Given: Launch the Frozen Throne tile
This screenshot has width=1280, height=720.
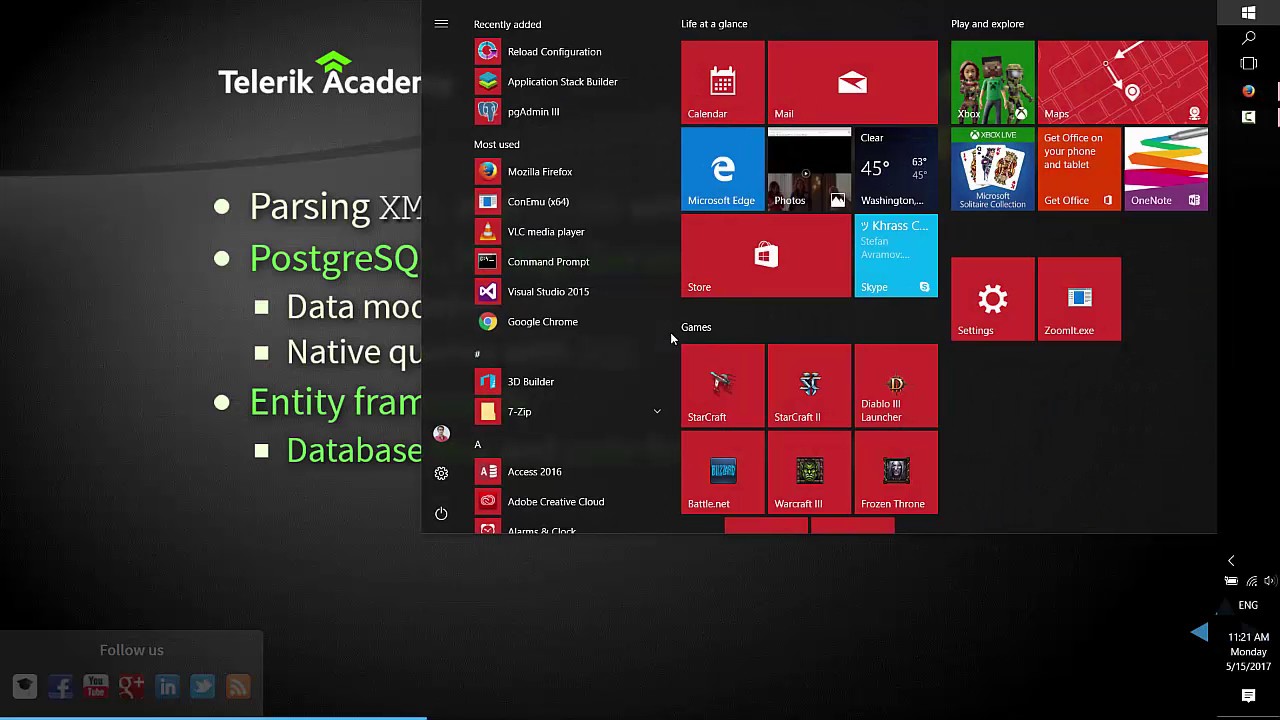Looking at the screenshot, I should [x=896, y=473].
